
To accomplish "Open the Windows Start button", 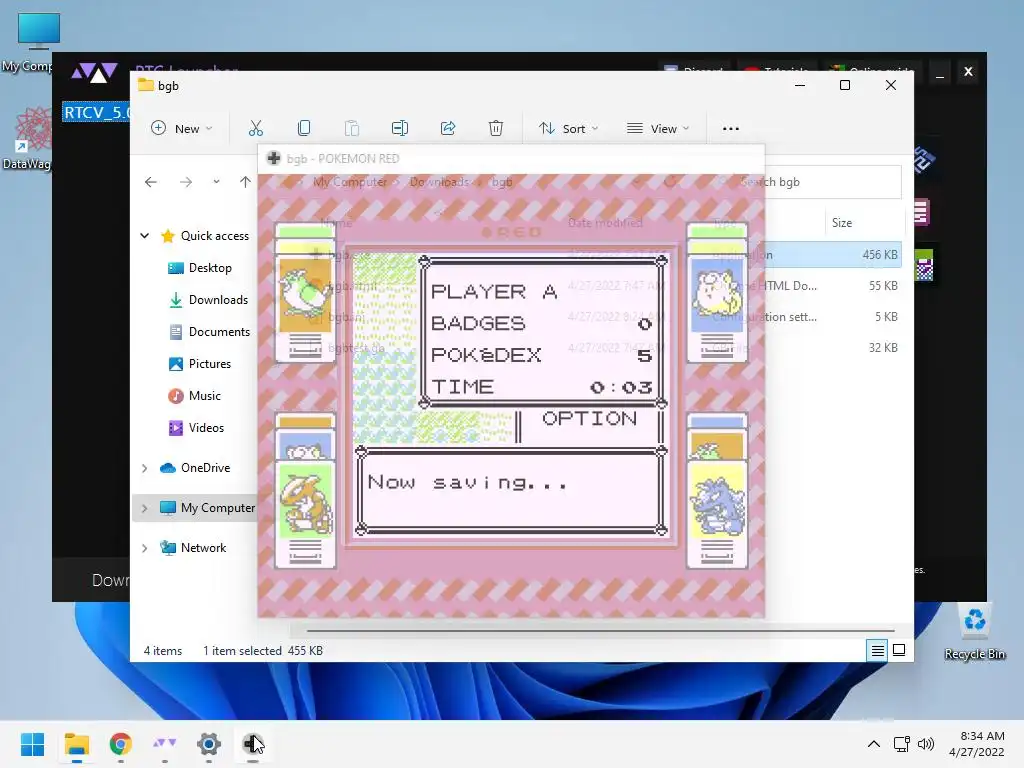I will click(x=33, y=744).
